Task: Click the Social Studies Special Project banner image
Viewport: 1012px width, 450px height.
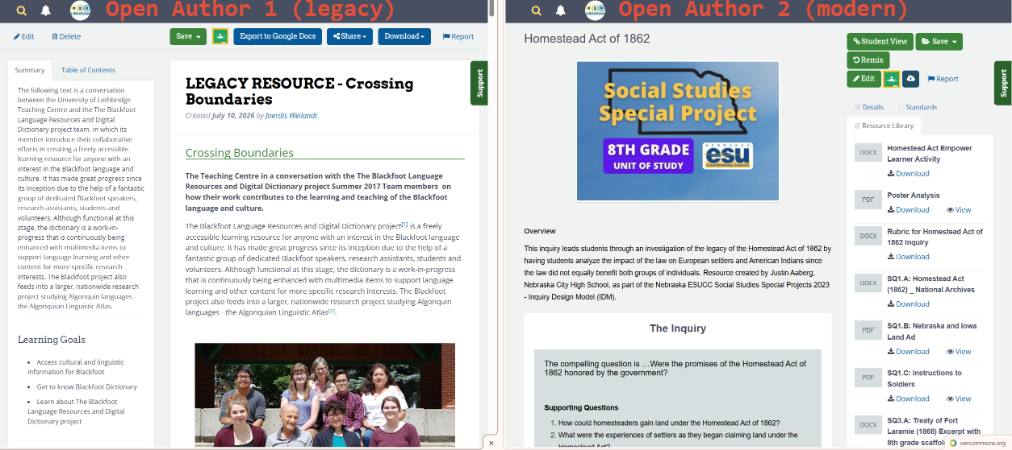Action: click(x=678, y=131)
